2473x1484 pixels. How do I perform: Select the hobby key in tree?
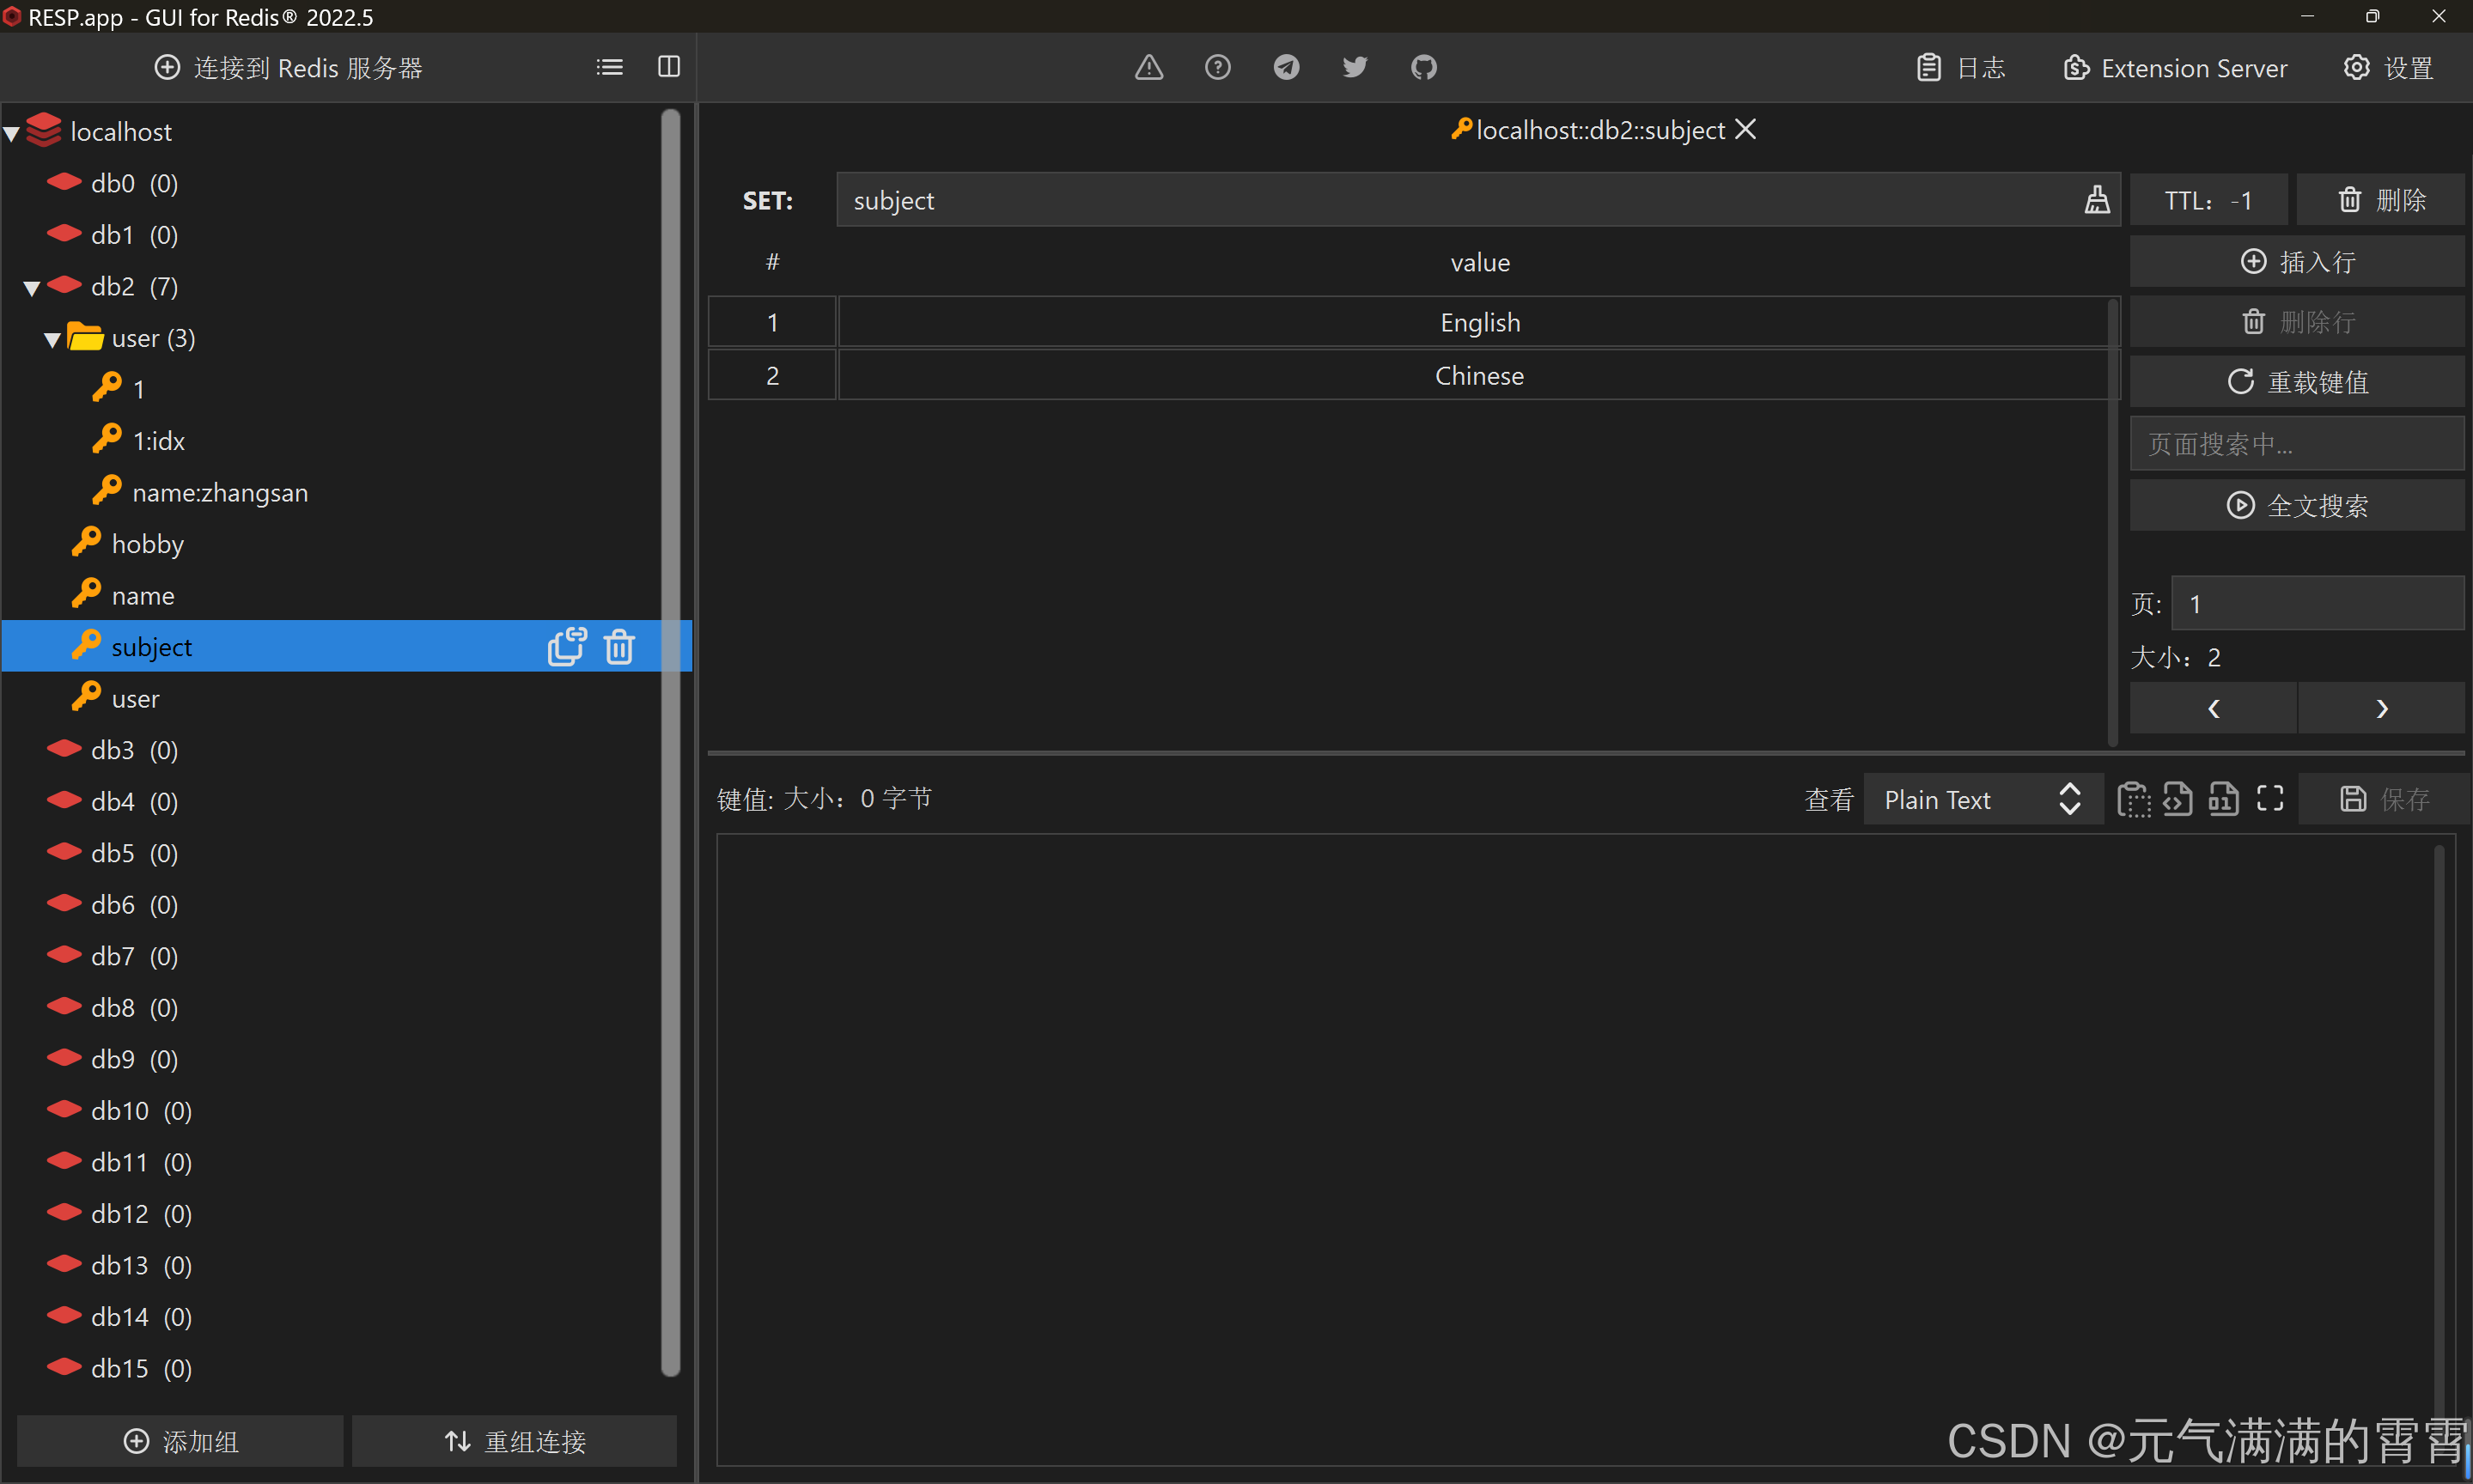pos(147,544)
